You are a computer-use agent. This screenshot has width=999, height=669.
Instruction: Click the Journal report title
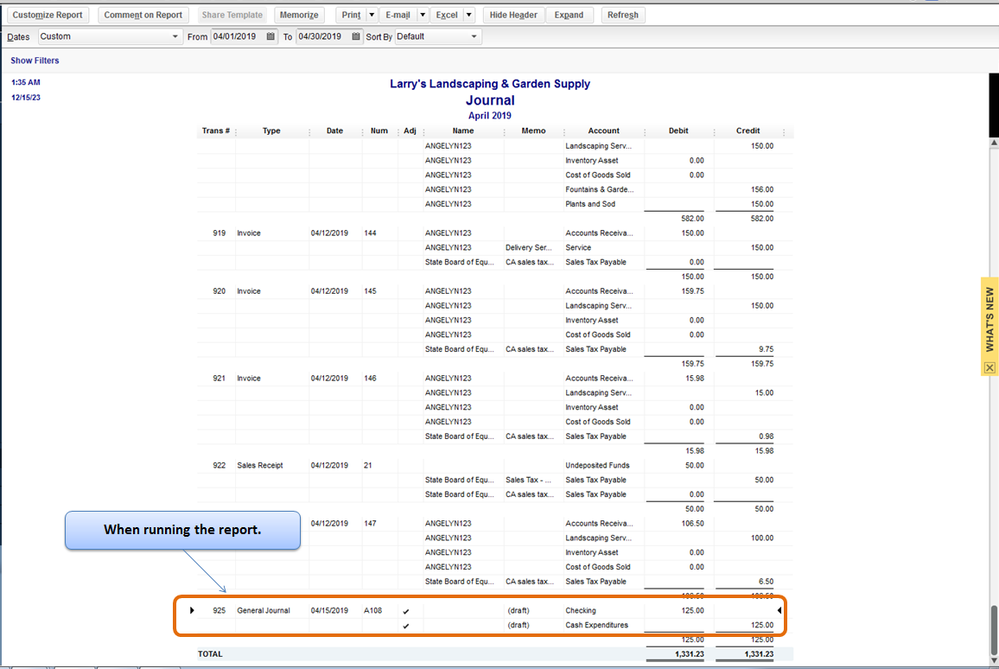[x=490, y=100]
